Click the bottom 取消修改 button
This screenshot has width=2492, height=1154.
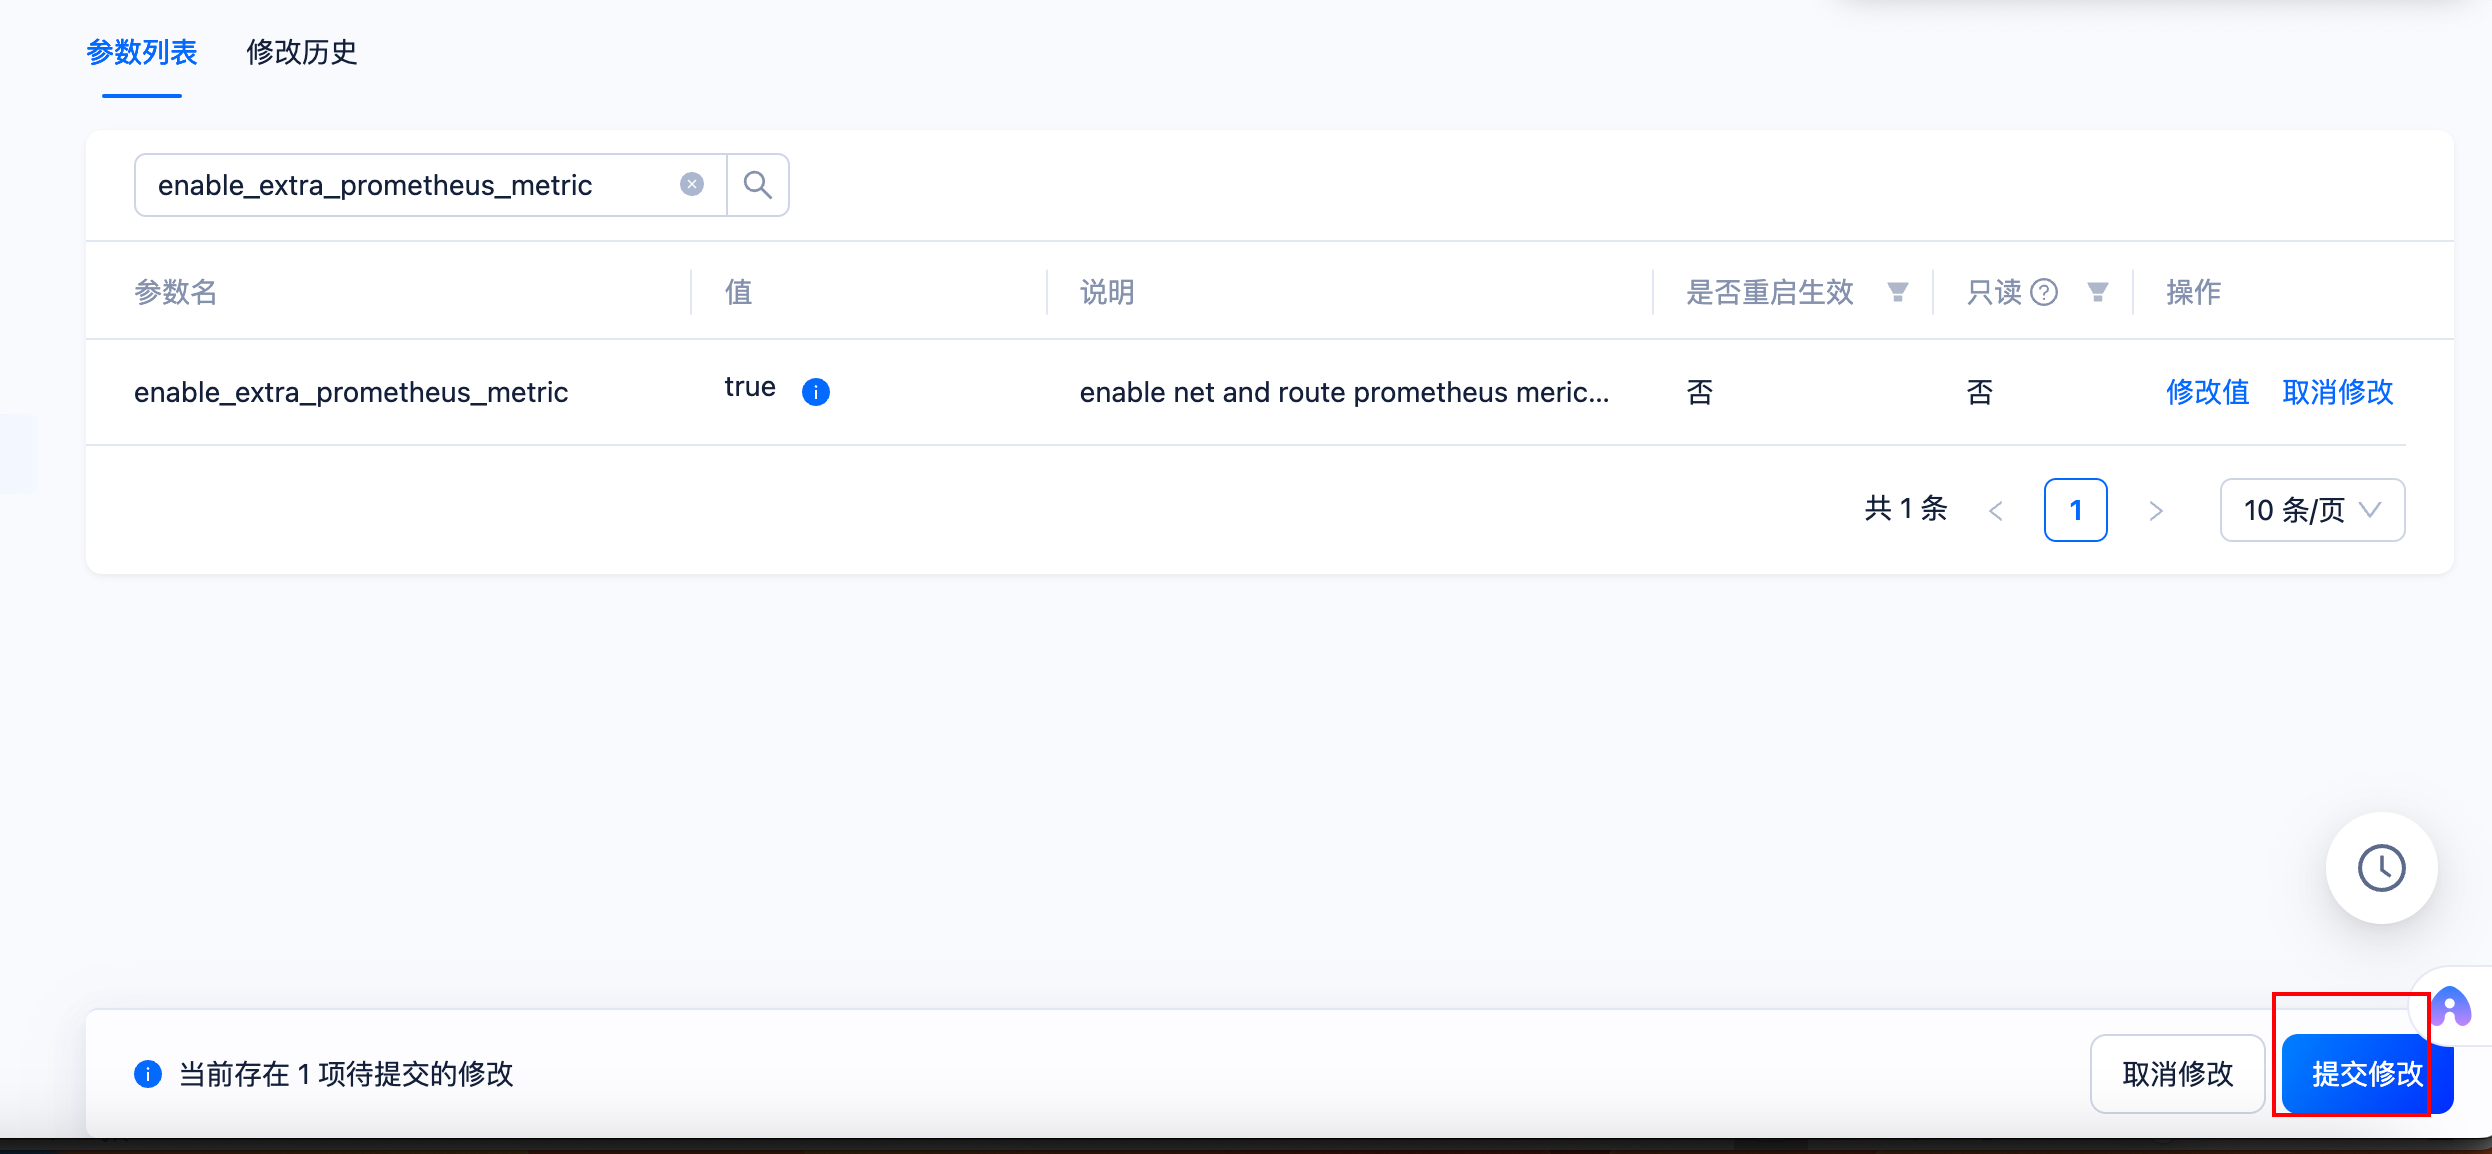[x=2177, y=1074]
